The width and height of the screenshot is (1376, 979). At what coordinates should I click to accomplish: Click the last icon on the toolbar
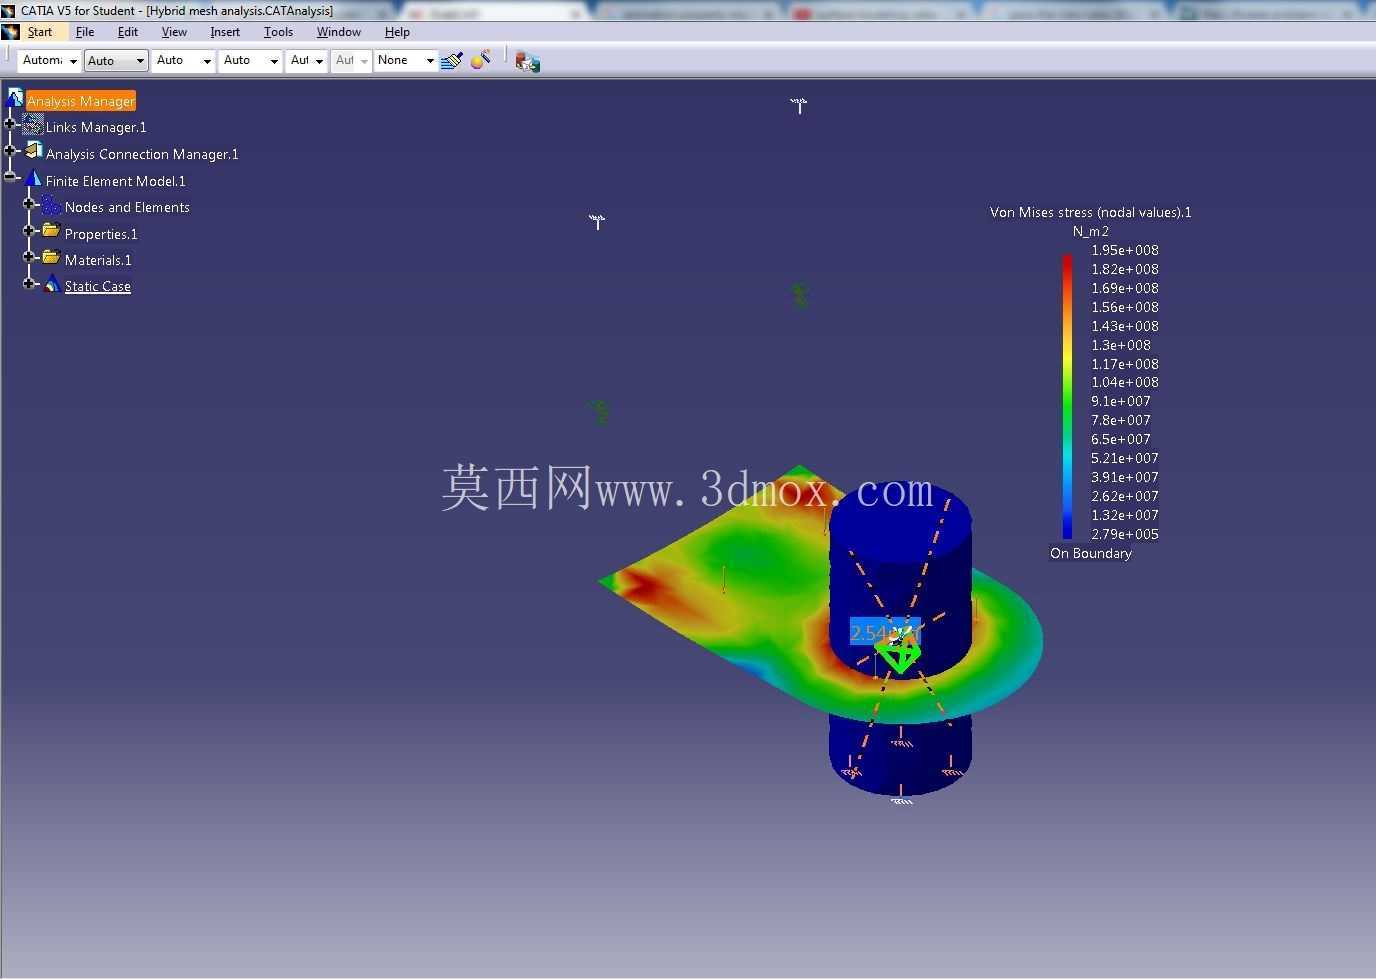(x=527, y=62)
